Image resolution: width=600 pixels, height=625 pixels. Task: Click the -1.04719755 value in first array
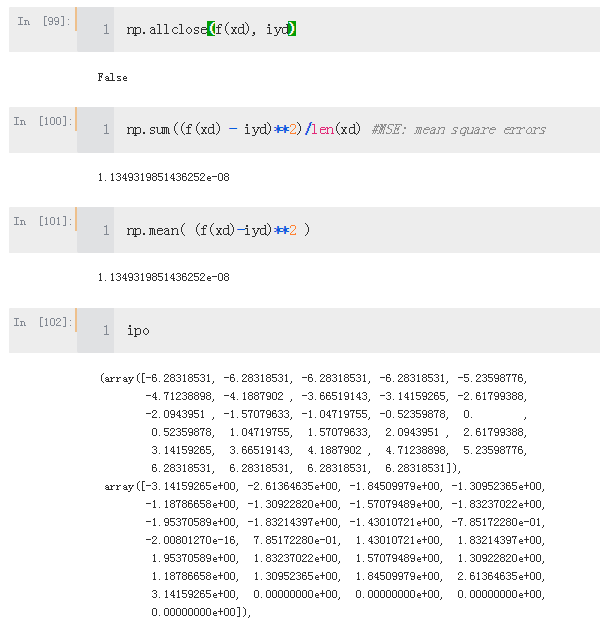[x=334, y=414]
